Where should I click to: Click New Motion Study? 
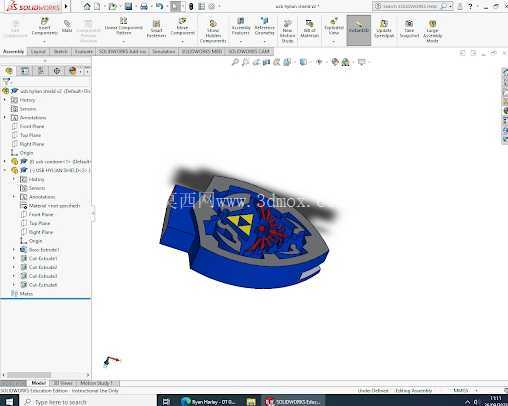click(x=287, y=31)
